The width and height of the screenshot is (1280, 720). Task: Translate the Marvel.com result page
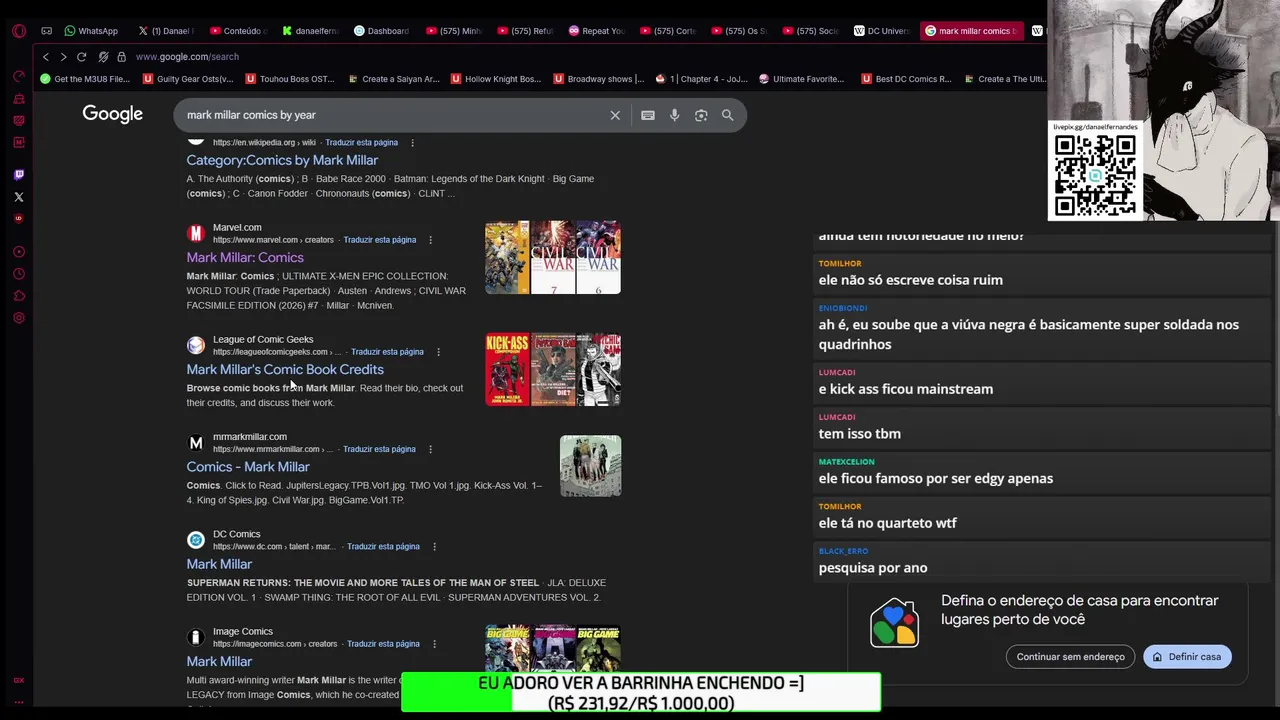(x=380, y=240)
